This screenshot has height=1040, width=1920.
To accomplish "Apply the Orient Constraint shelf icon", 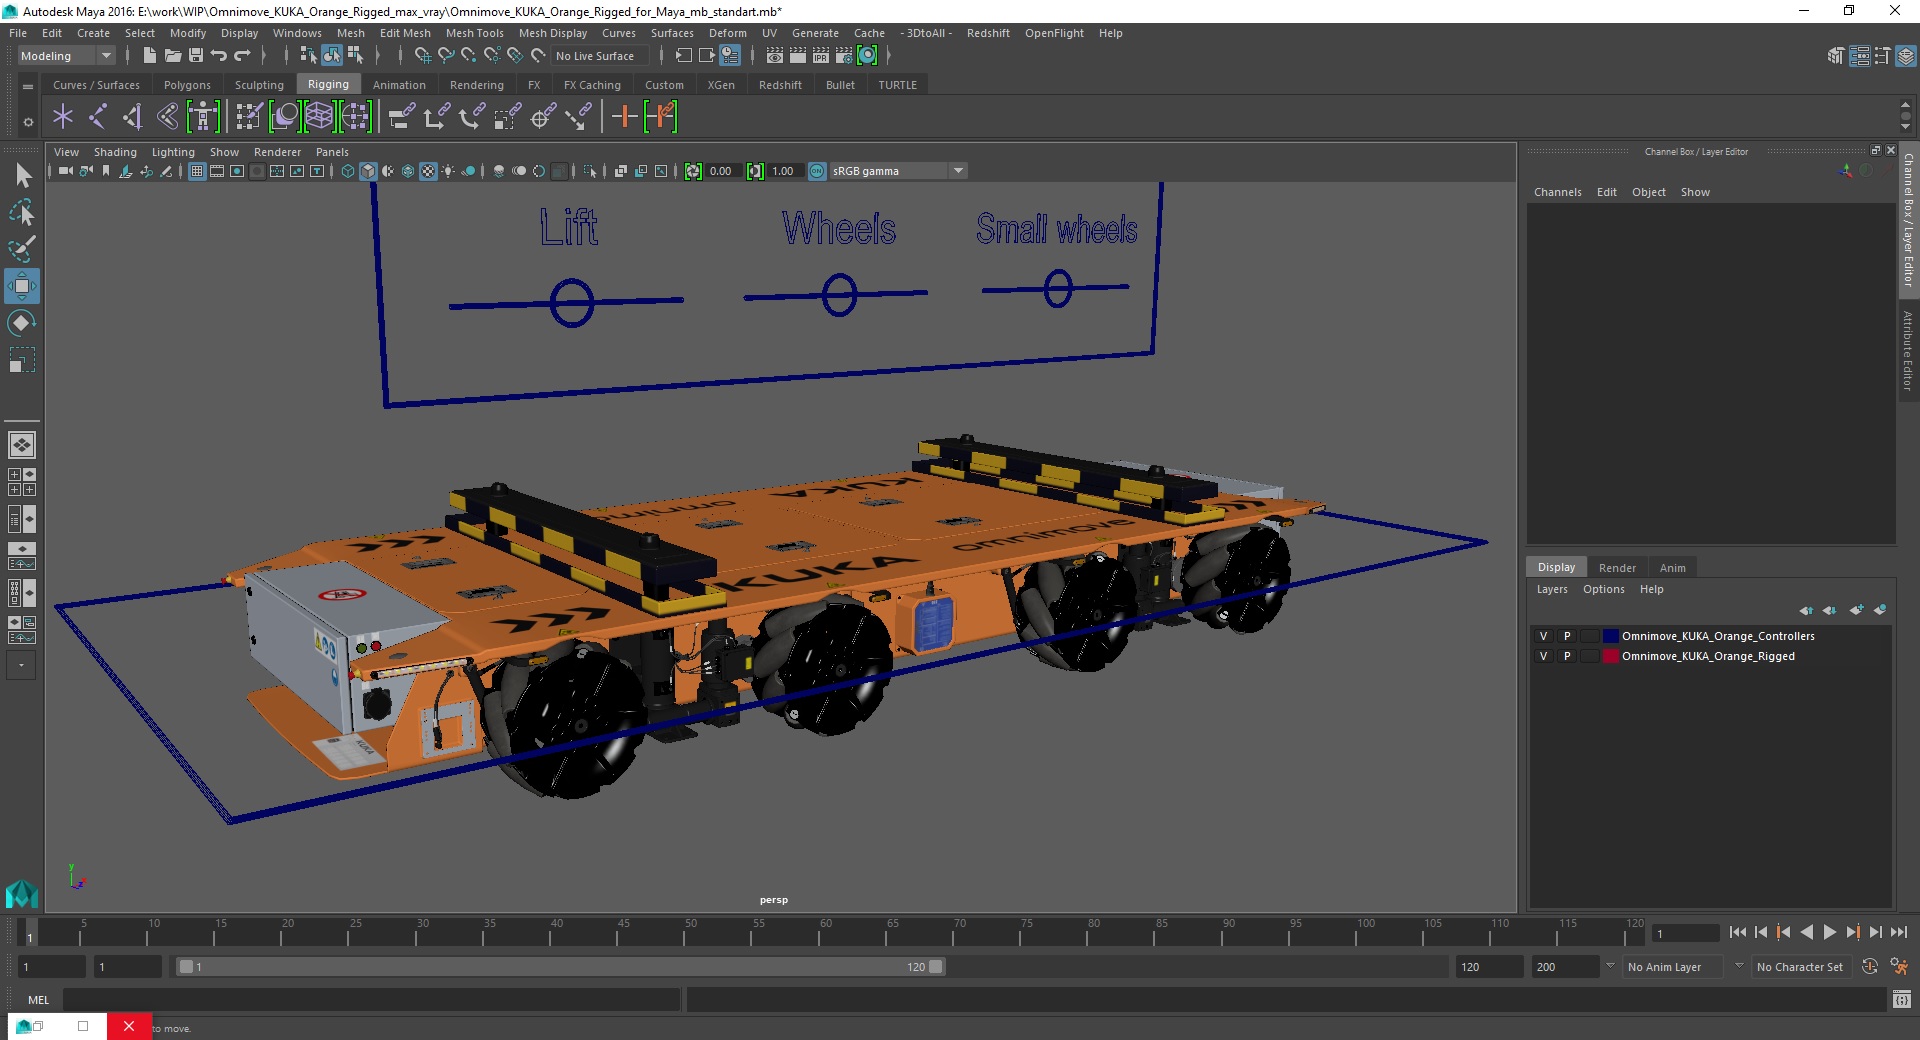I will pyautogui.click(x=471, y=117).
